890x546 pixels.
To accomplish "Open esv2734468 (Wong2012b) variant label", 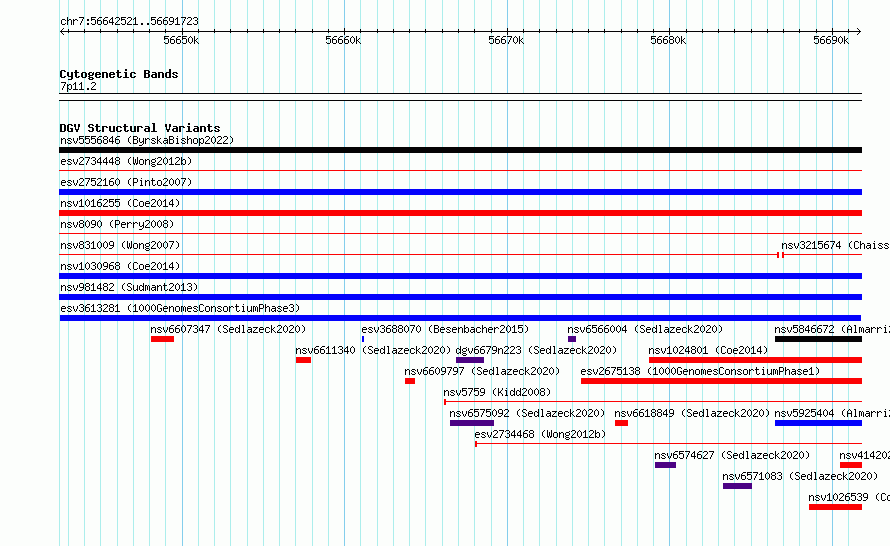I will pos(540,434).
